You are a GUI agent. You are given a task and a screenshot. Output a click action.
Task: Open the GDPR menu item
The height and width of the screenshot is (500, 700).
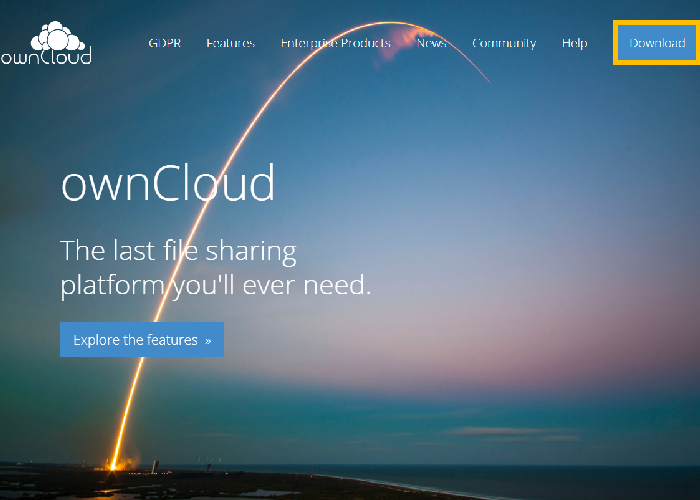[x=164, y=43]
